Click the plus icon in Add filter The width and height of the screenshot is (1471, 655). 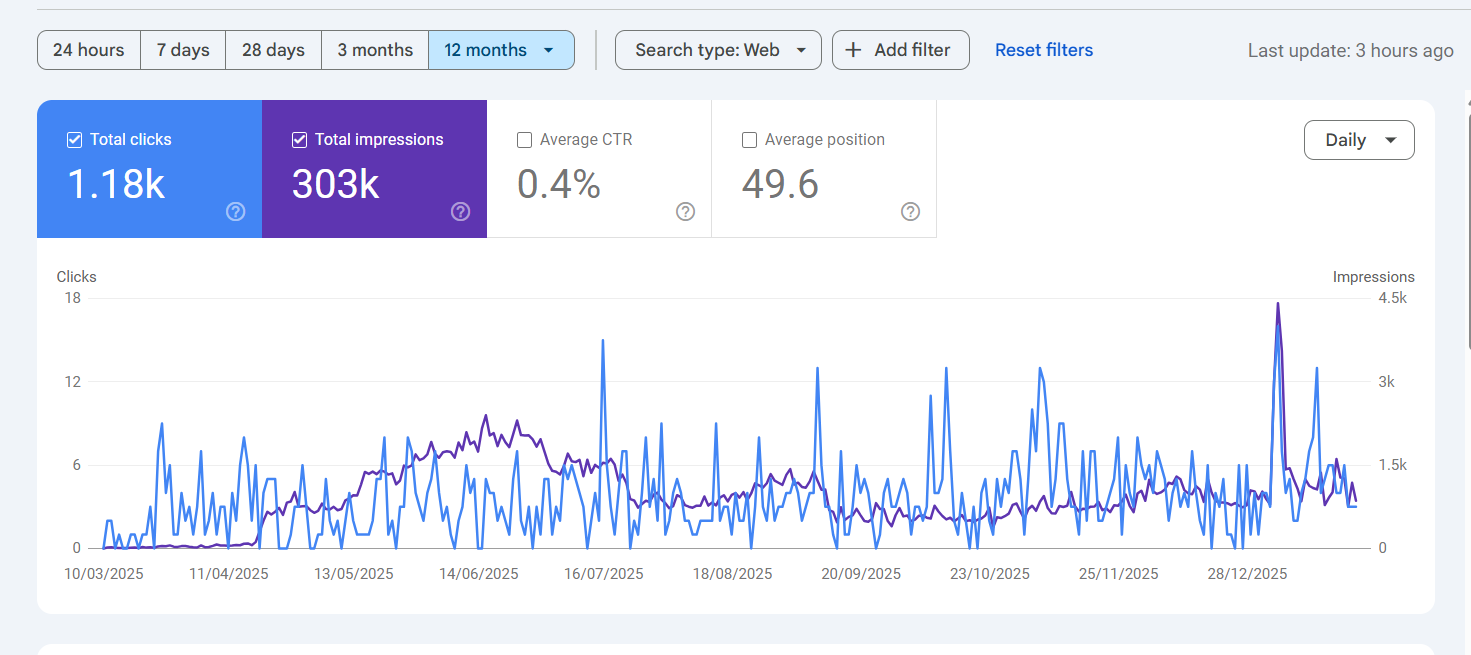[853, 50]
